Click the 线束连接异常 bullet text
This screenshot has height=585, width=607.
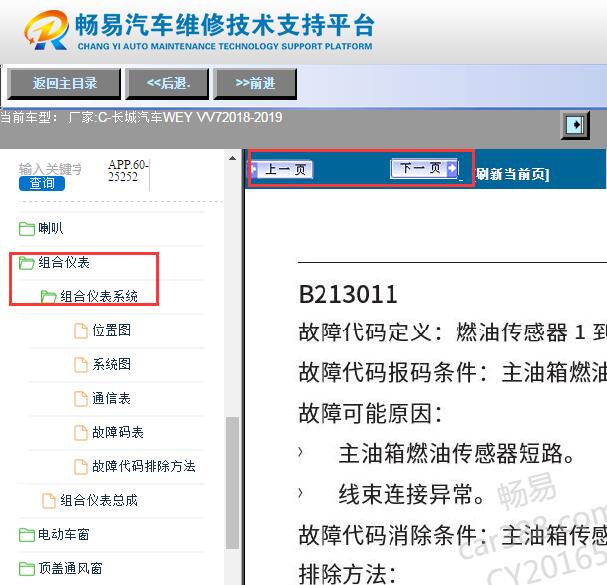(411, 494)
